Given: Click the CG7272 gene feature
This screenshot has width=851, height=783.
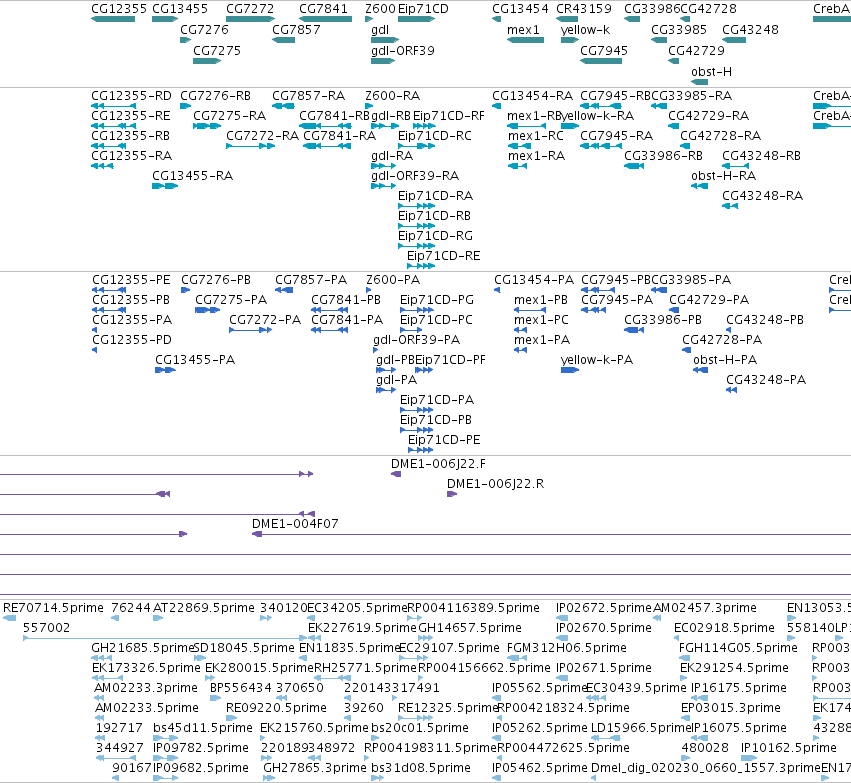Looking at the screenshot, I should click(x=251, y=19).
